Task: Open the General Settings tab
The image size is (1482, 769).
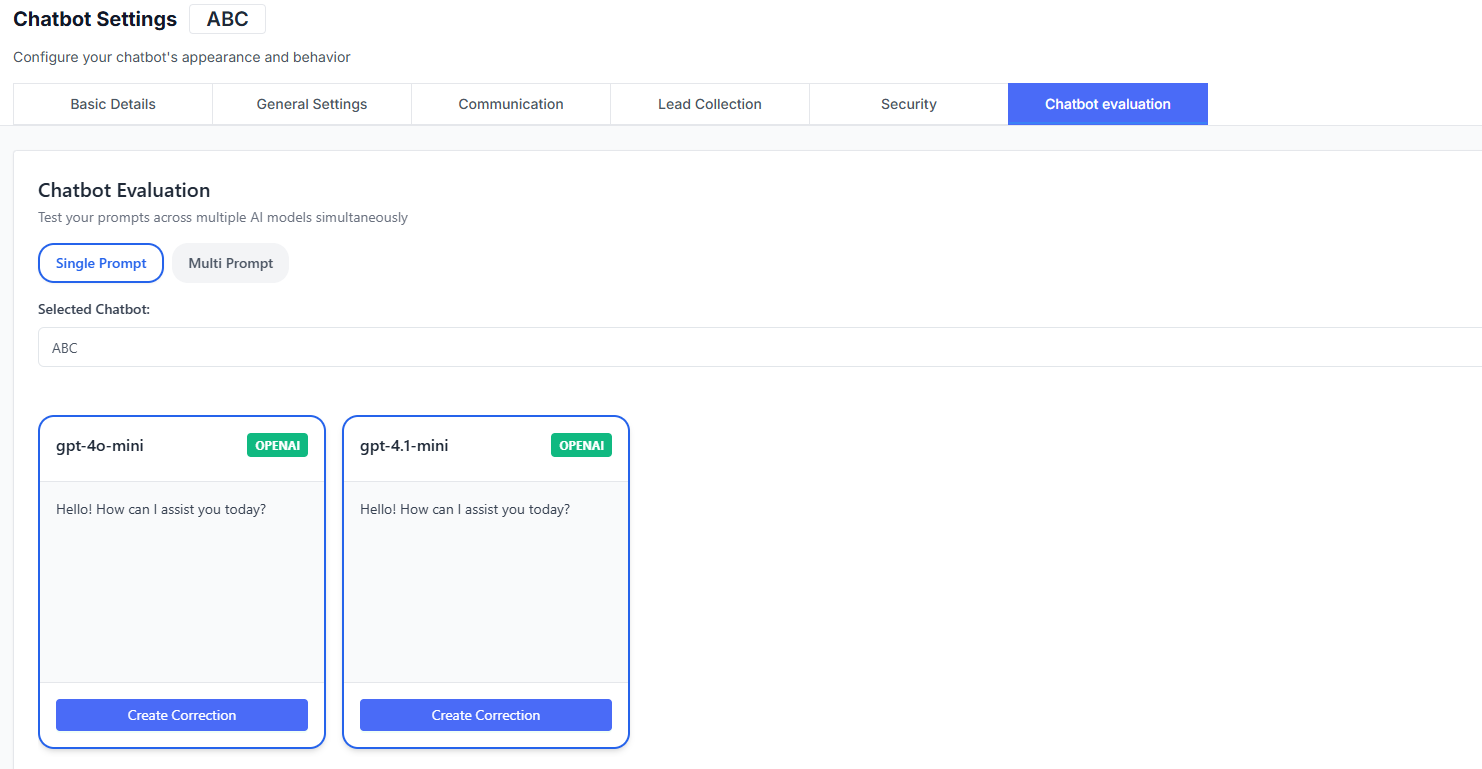Action: 311,103
